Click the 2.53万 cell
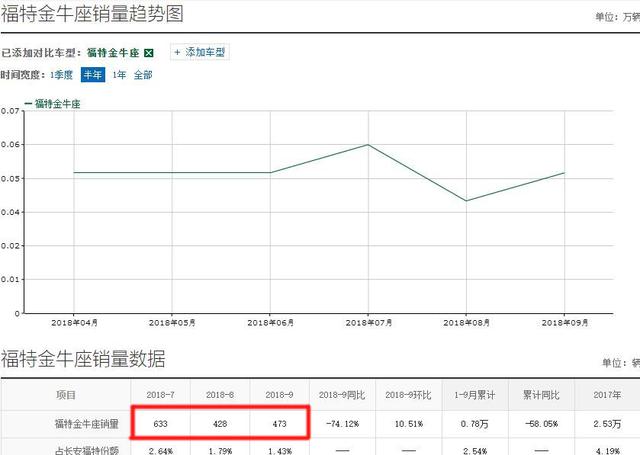The image size is (640, 455). tap(607, 424)
